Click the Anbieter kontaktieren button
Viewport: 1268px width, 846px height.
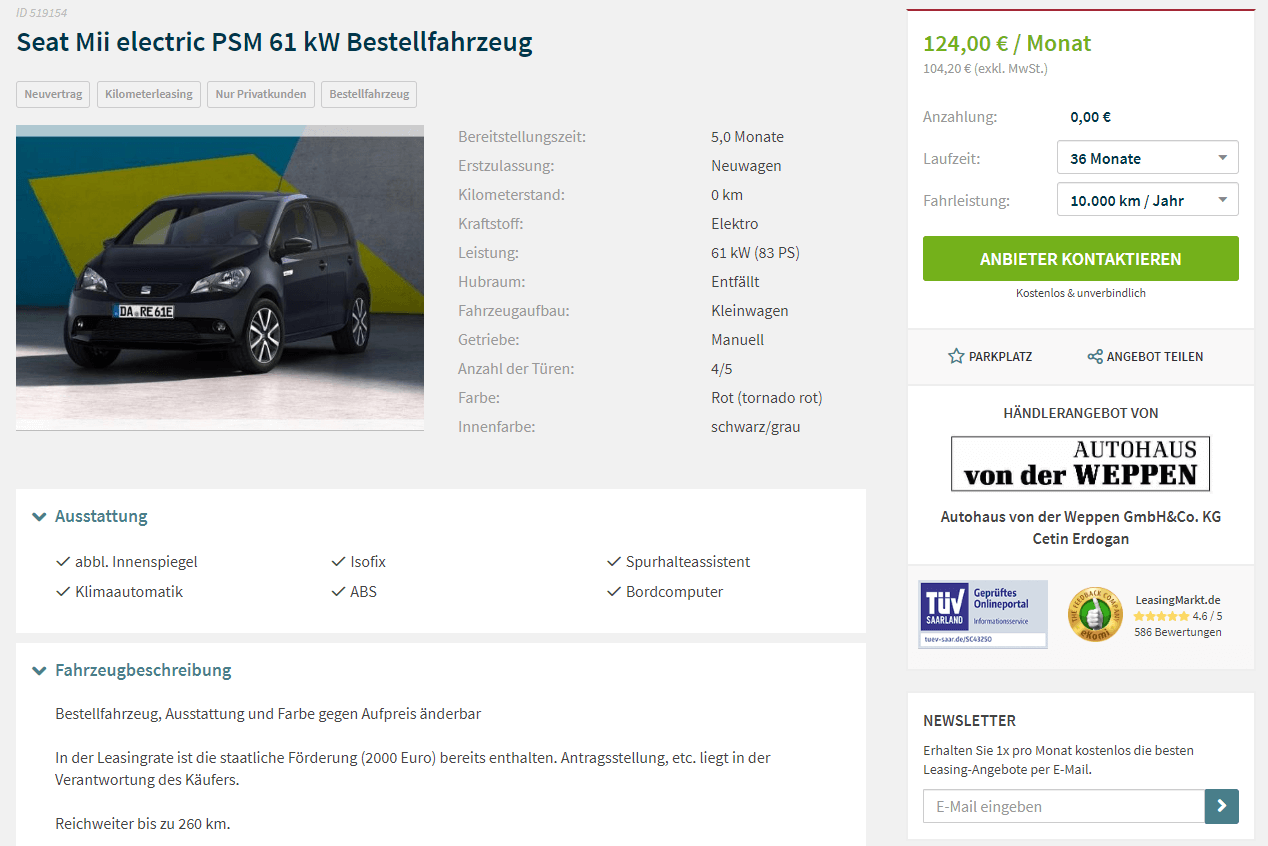click(1081, 259)
